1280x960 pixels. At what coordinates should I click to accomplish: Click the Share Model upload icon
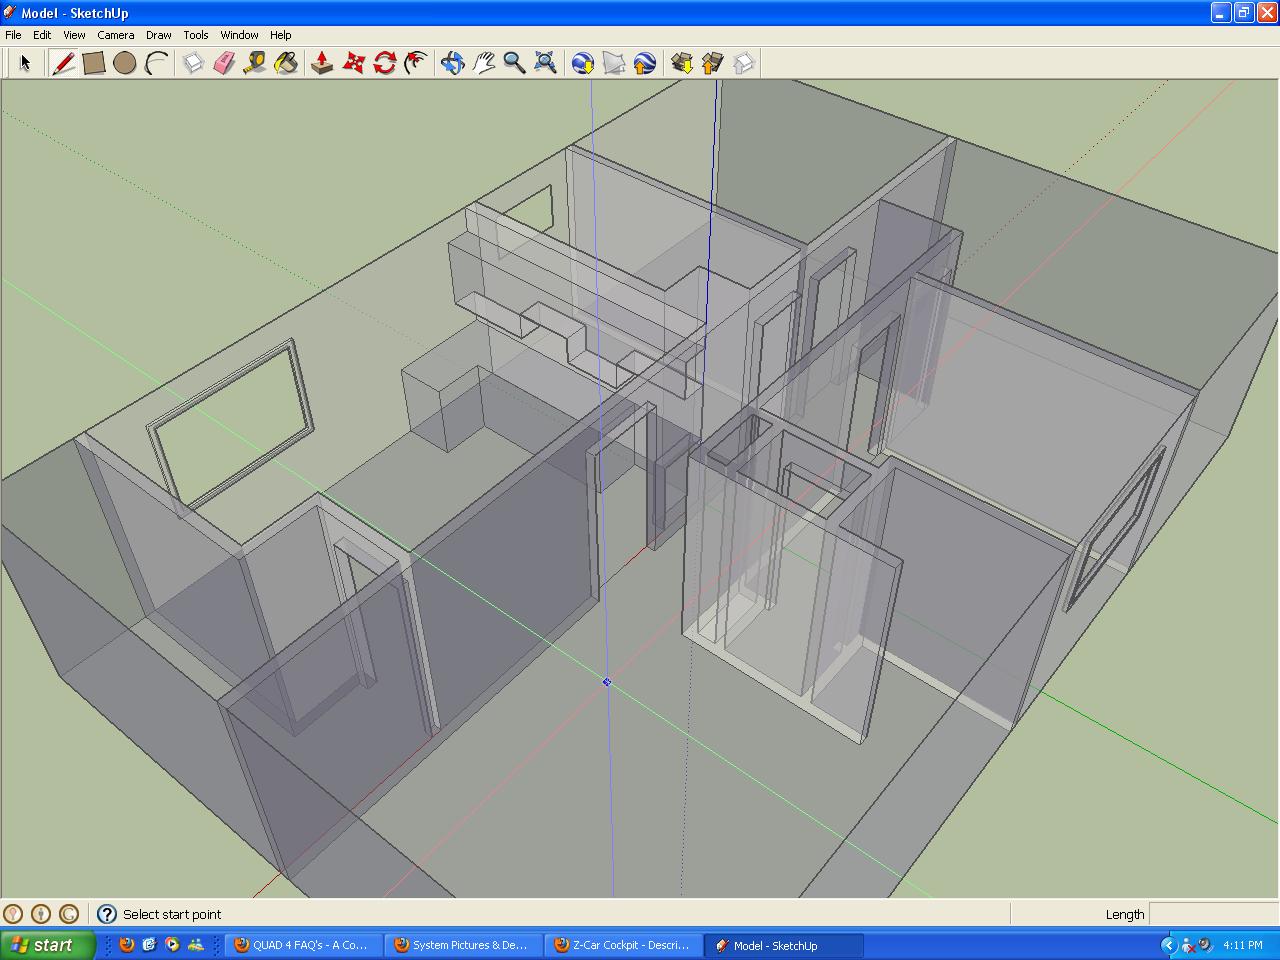pyautogui.click(x=713, y=63)
